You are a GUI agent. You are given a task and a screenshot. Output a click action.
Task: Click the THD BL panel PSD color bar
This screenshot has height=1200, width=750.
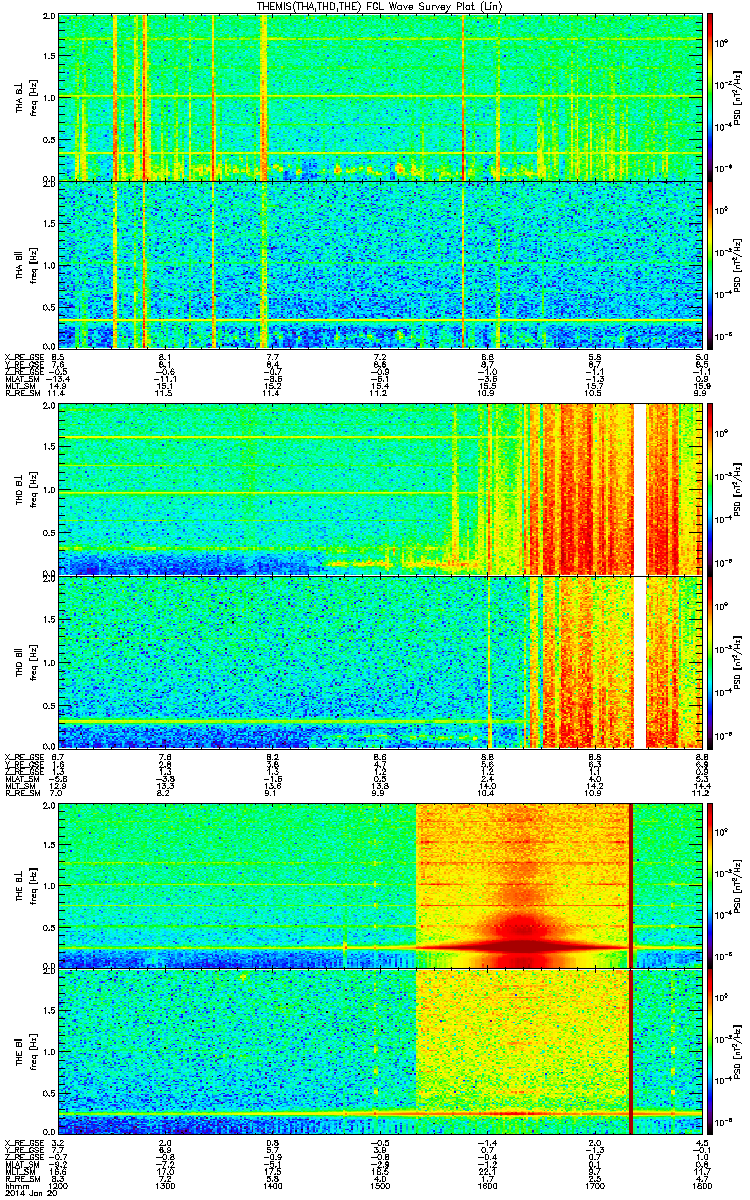coord(711,489)
